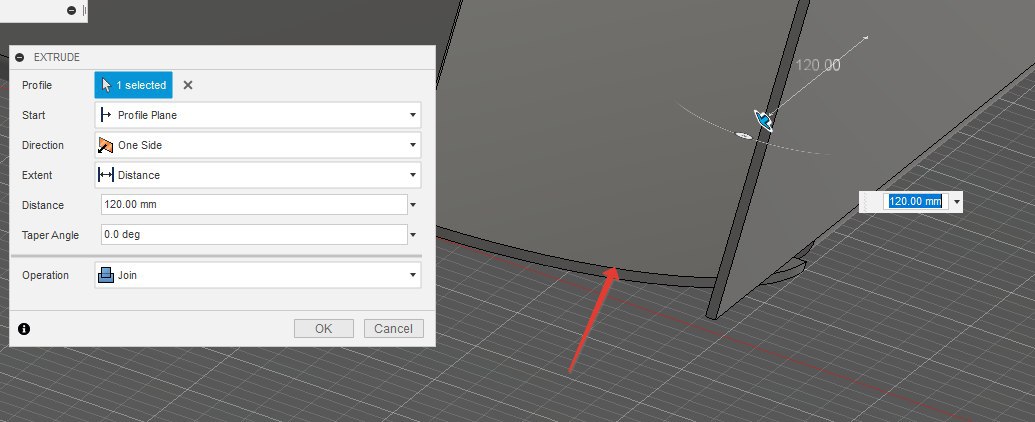Collapse the EXTRUDE dialog header icon

tap(20, 57)
